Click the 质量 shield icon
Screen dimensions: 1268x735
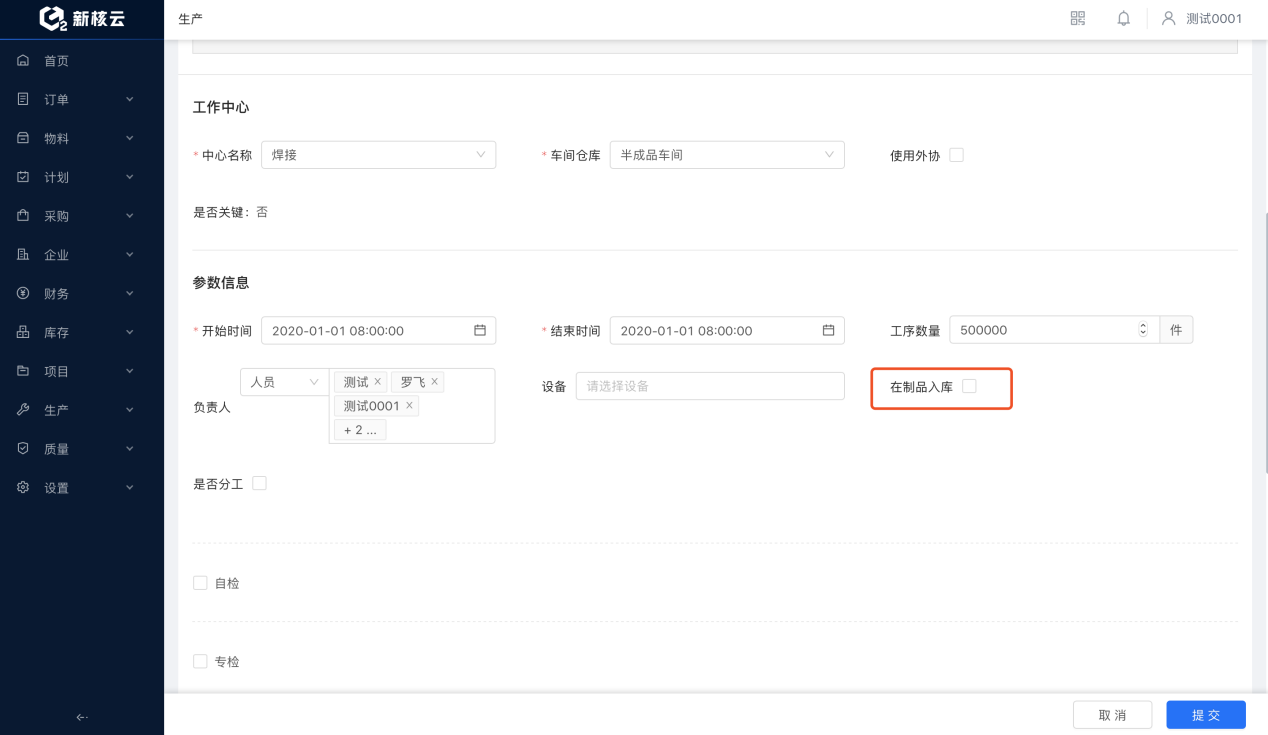[23, 449]
